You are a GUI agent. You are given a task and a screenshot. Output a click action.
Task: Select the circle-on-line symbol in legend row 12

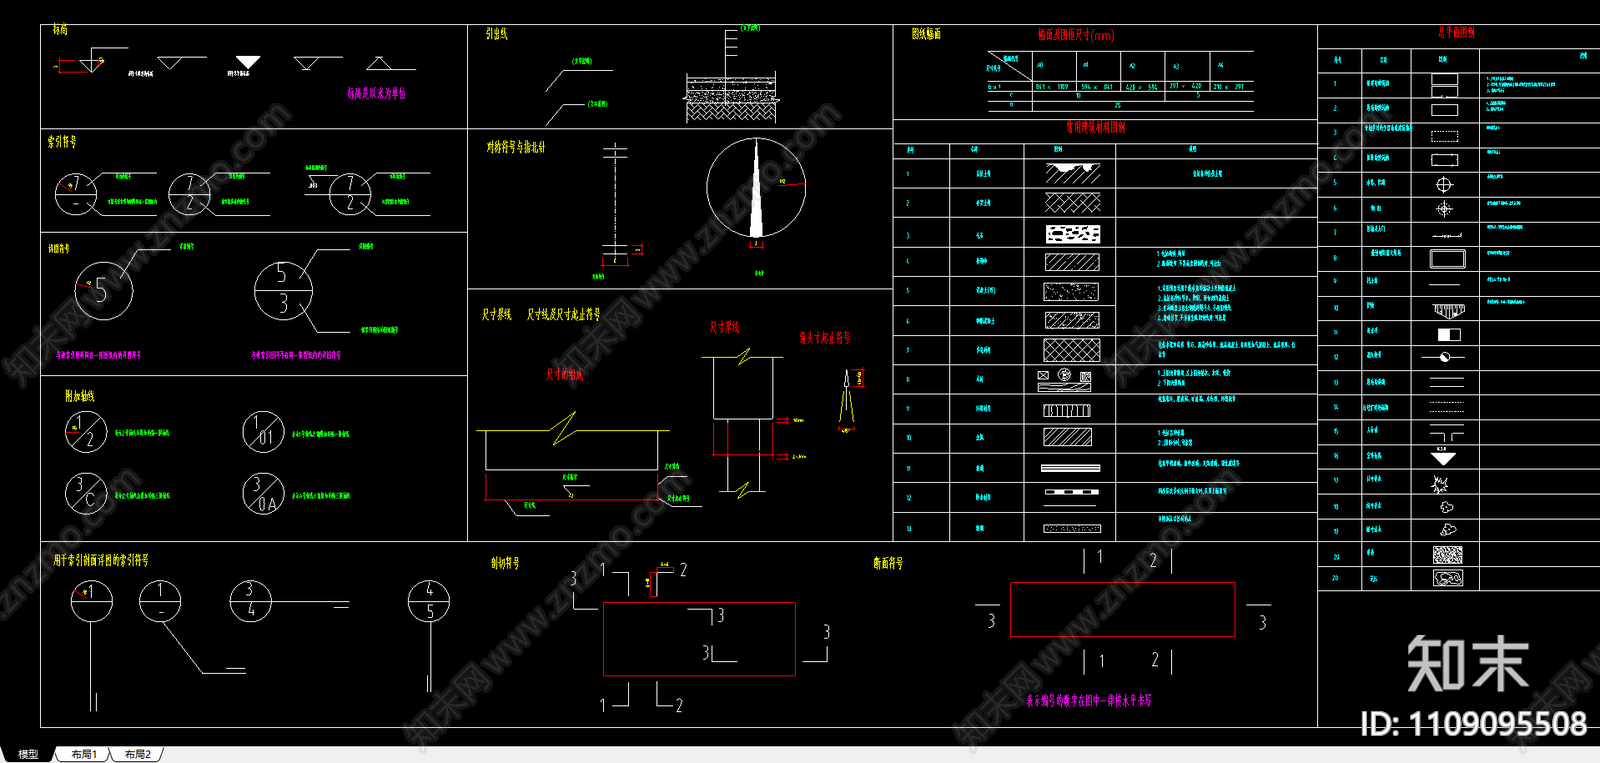click(x=1444, y=357)
